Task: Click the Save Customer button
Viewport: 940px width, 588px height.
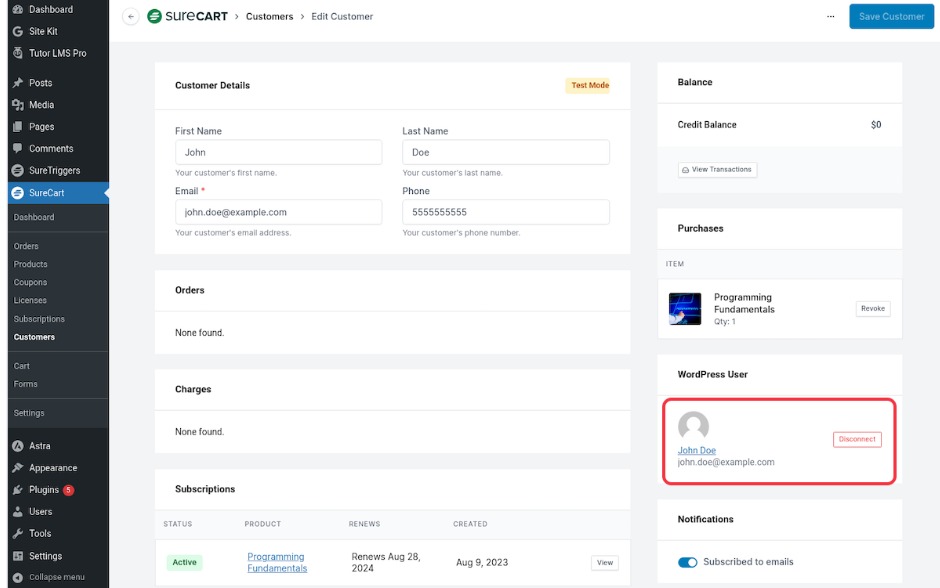Action: tap(890, 17)
